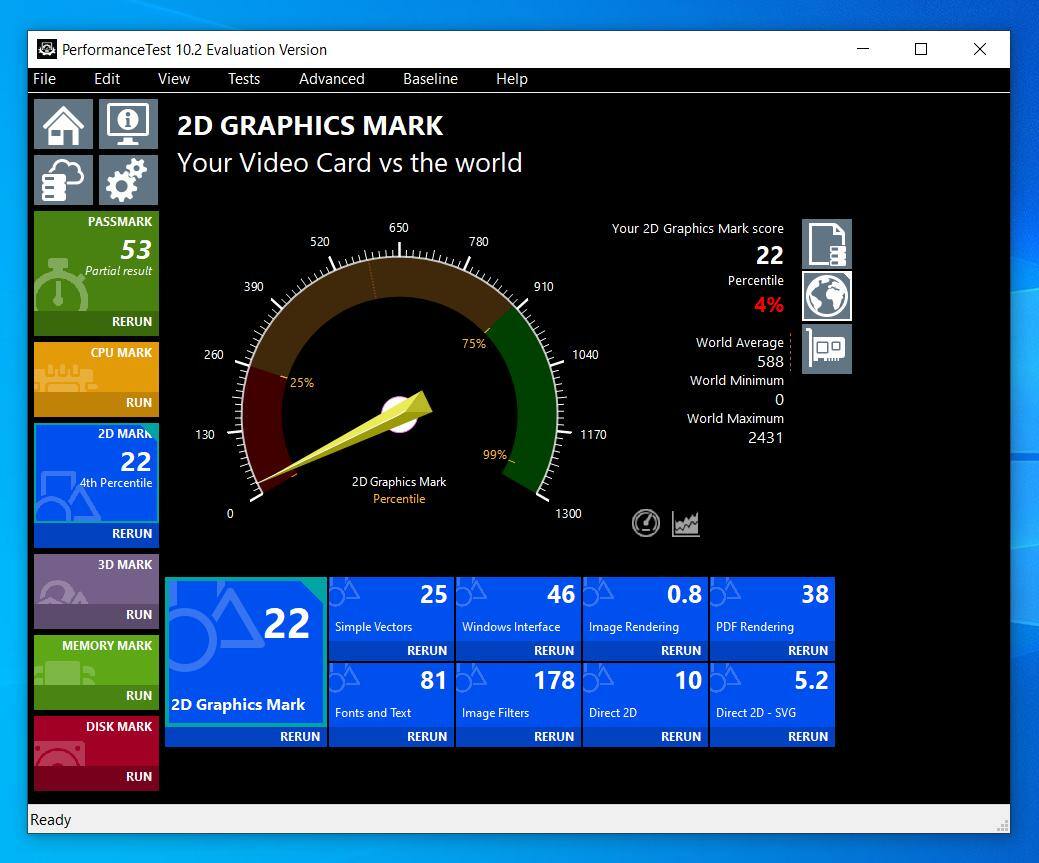Open the Advanced menu

click(x=331, y=79)
